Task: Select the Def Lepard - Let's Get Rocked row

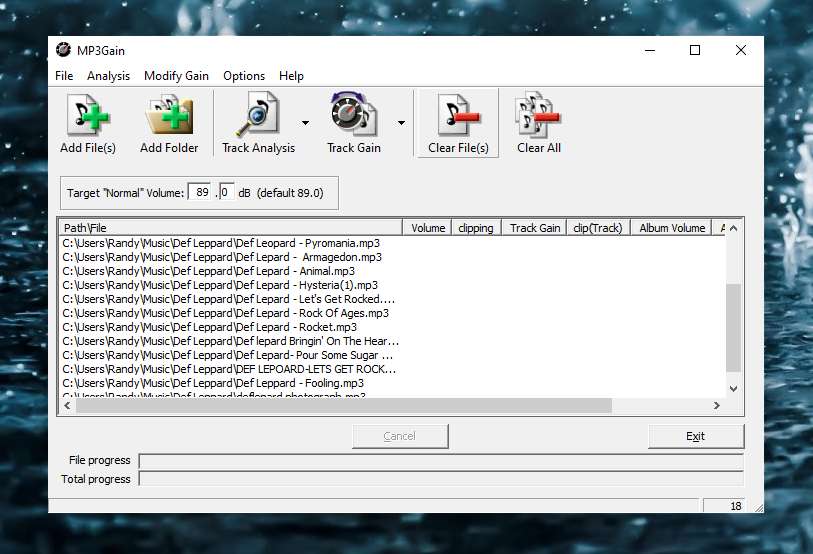Action: (x=229, y=299)
